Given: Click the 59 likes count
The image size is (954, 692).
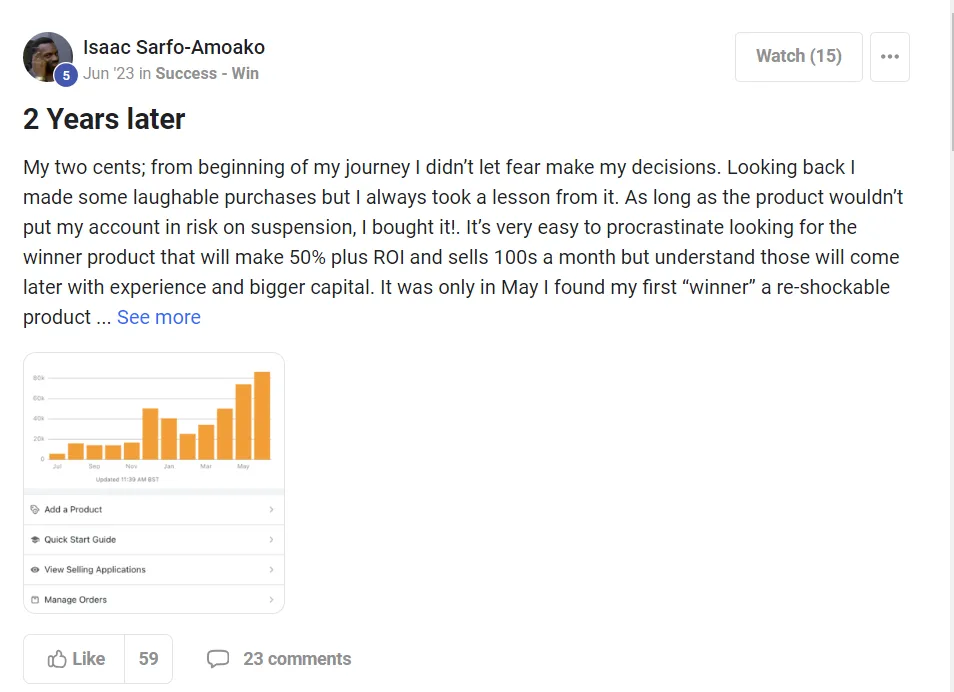Looking at the screenshot, I should (x=148, y=659).
